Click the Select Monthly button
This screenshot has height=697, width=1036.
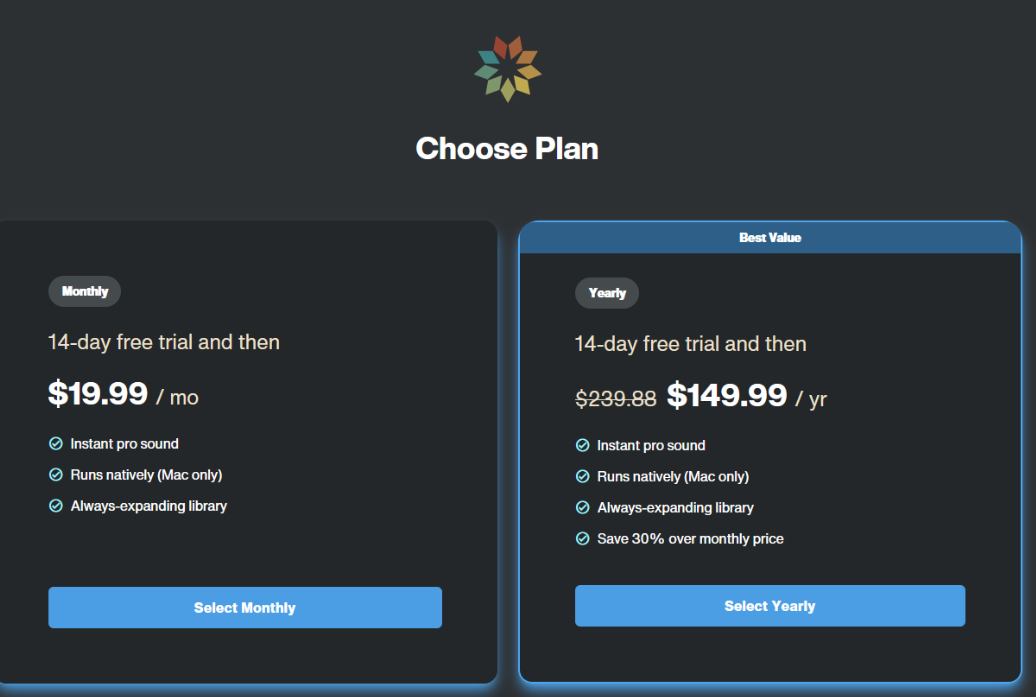coord(245,608)
